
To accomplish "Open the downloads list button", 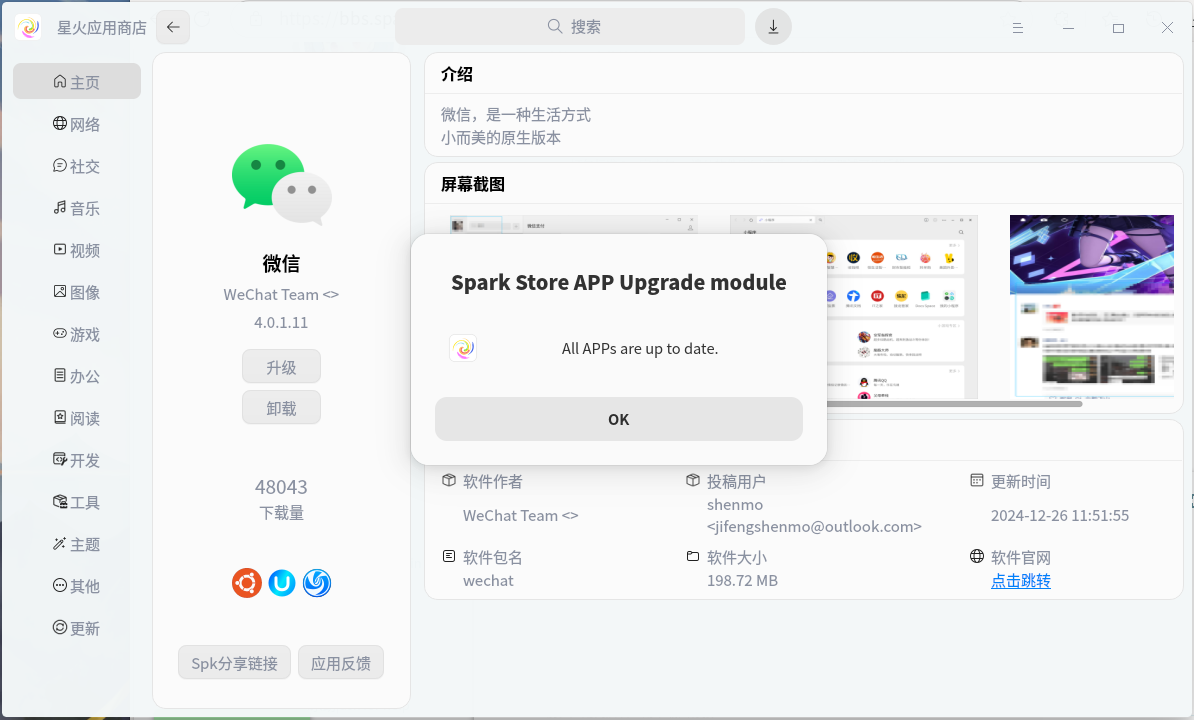I will point(773,27).
